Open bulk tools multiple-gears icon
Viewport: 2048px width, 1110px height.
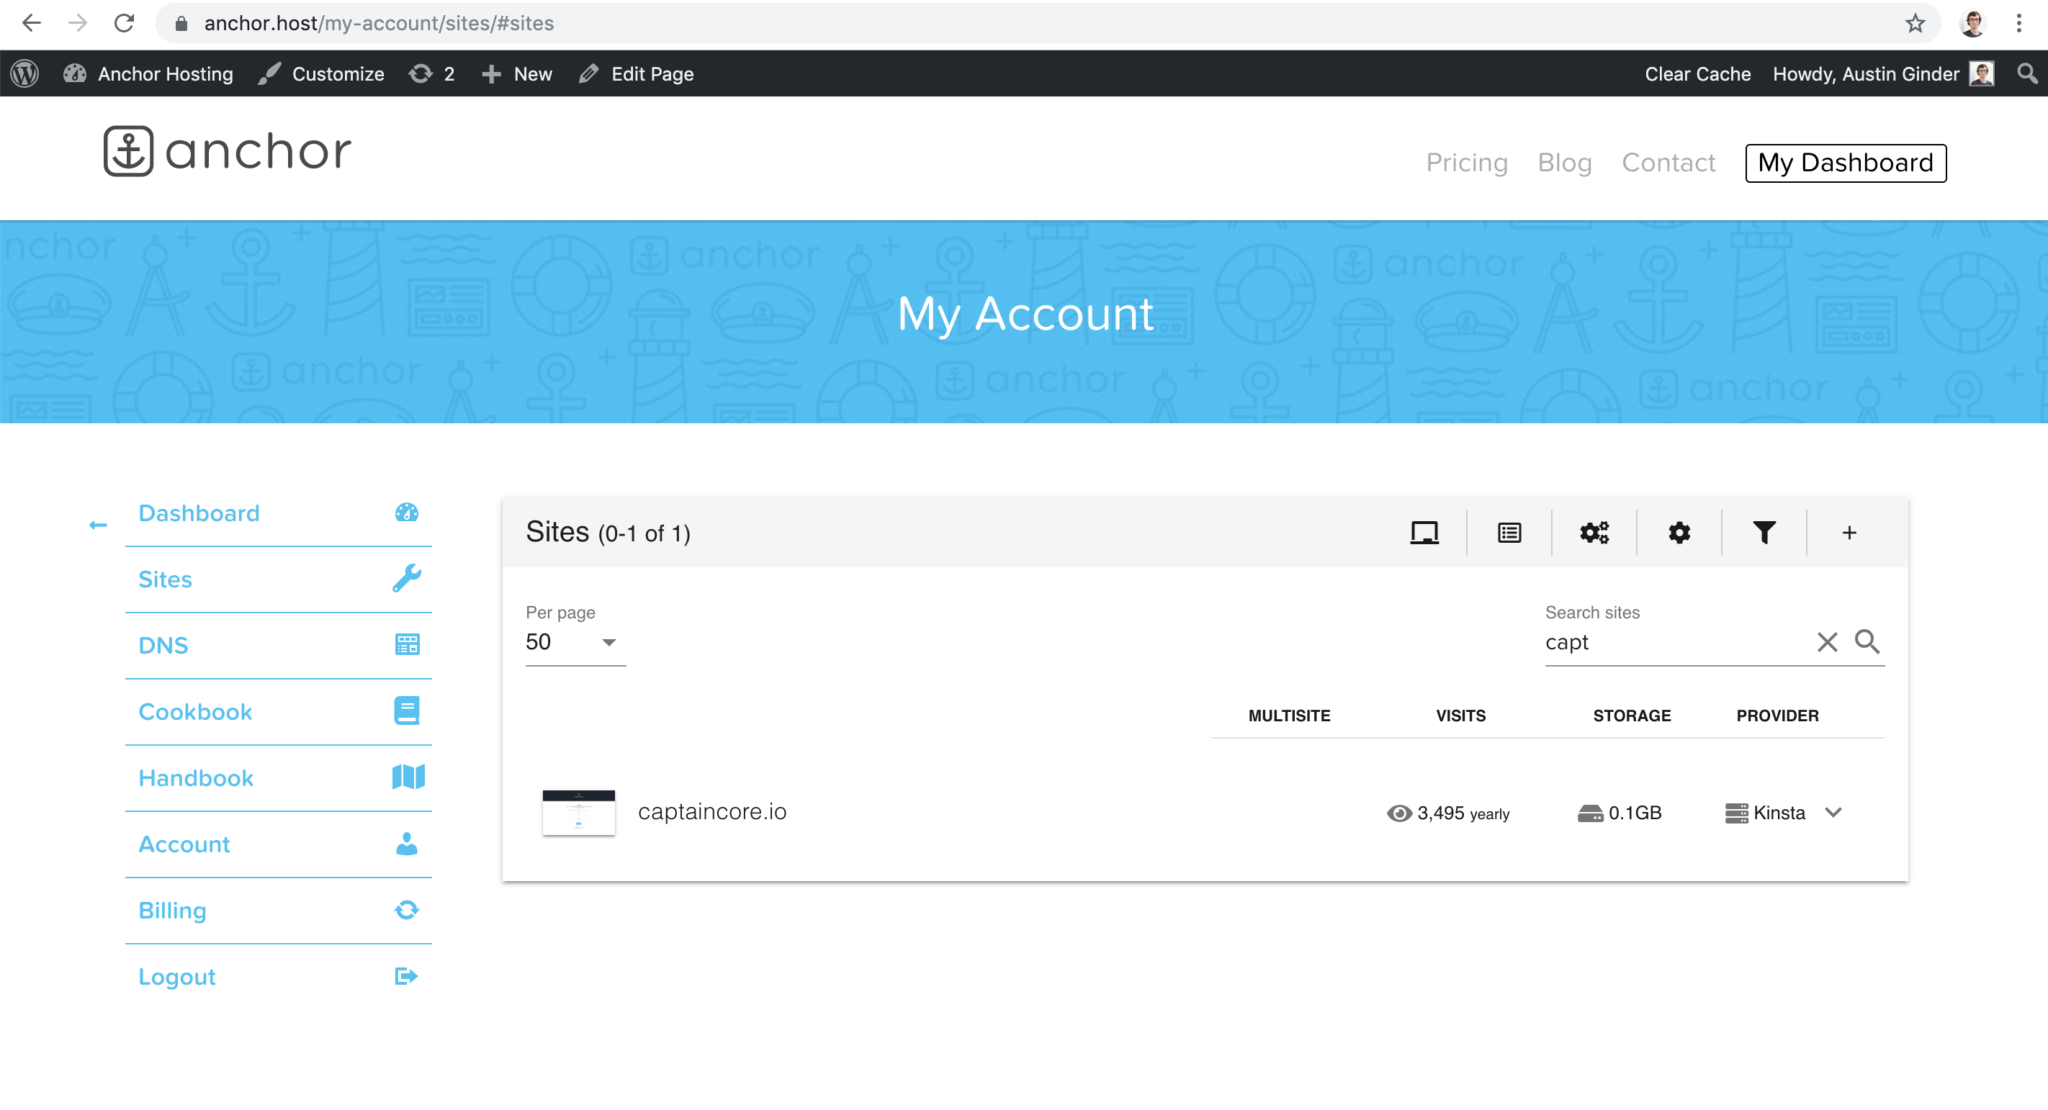click(1594, 533)
